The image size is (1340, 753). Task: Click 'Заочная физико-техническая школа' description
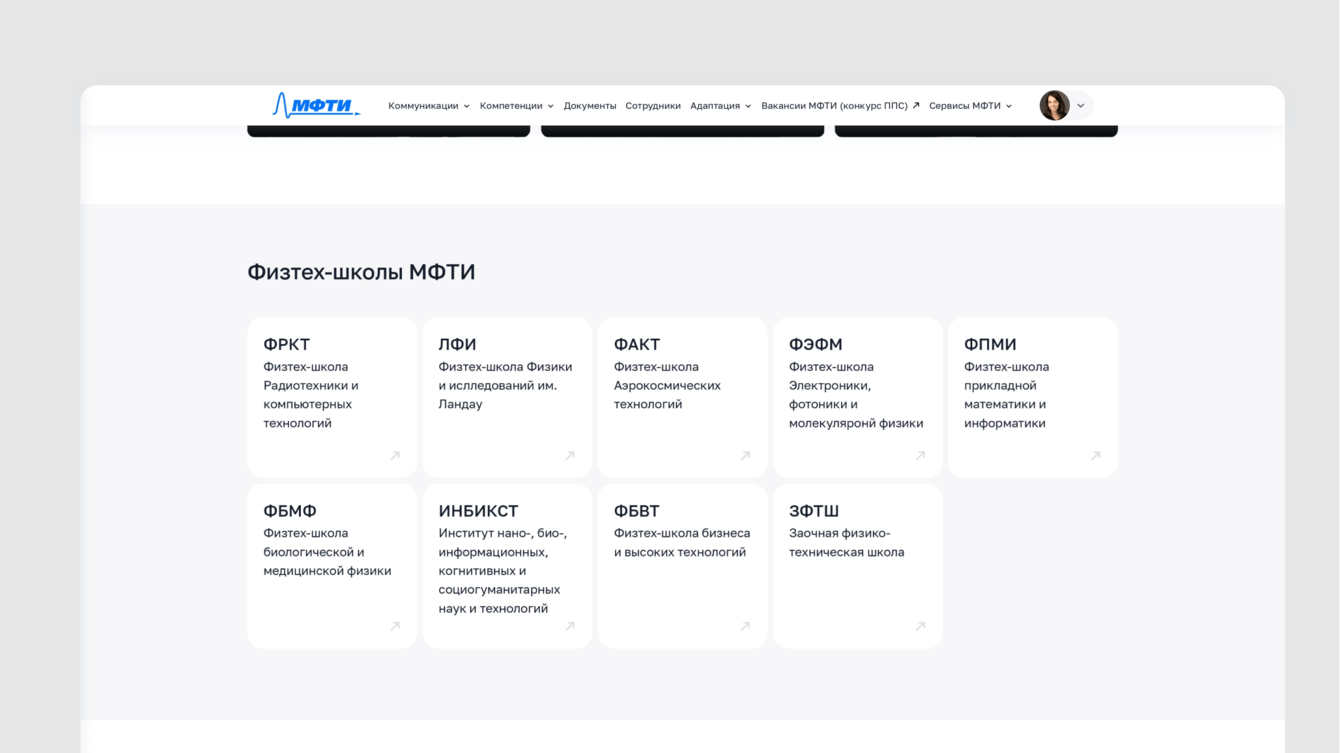846,543
